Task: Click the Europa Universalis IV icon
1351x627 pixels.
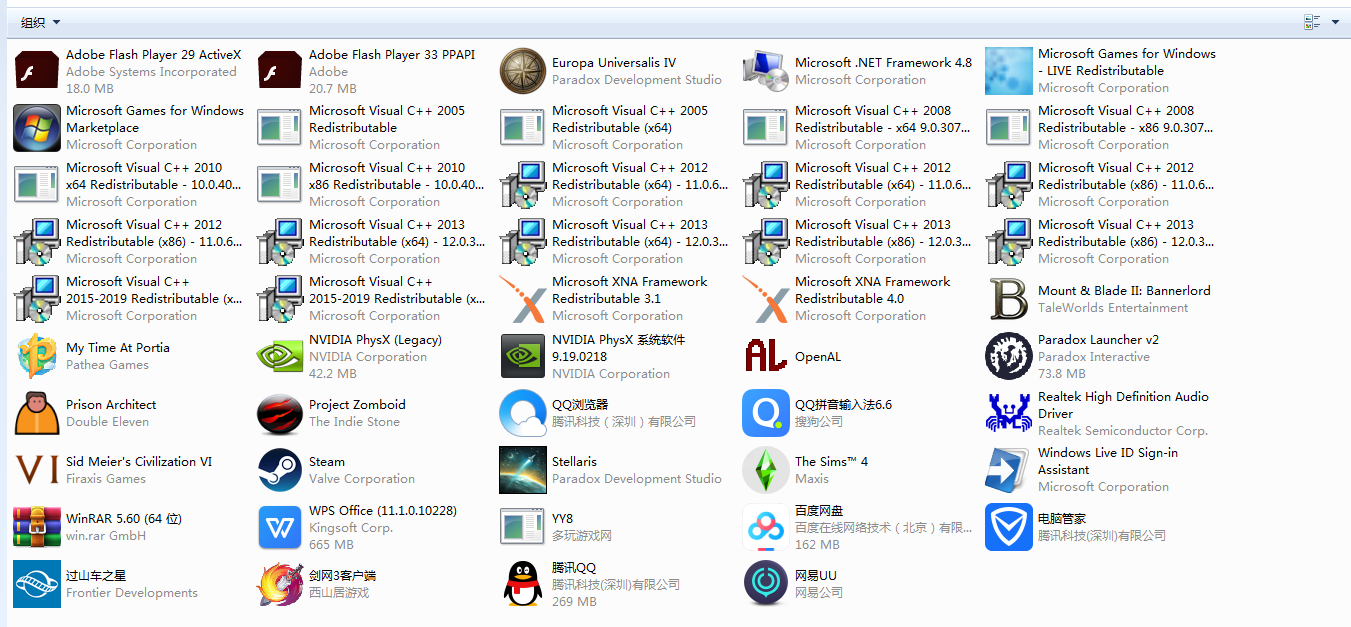Action: 523,71
